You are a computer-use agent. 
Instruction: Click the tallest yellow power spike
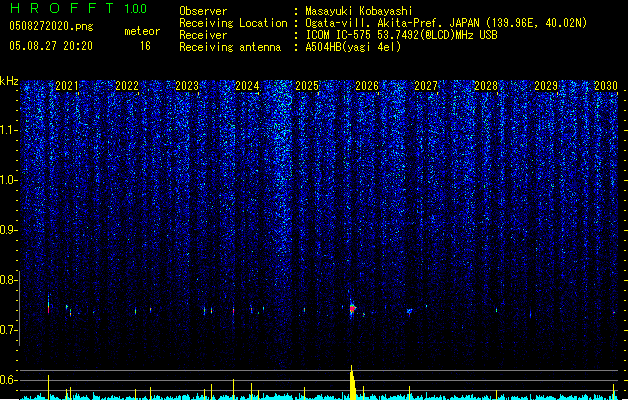click(x=352, y=382)
